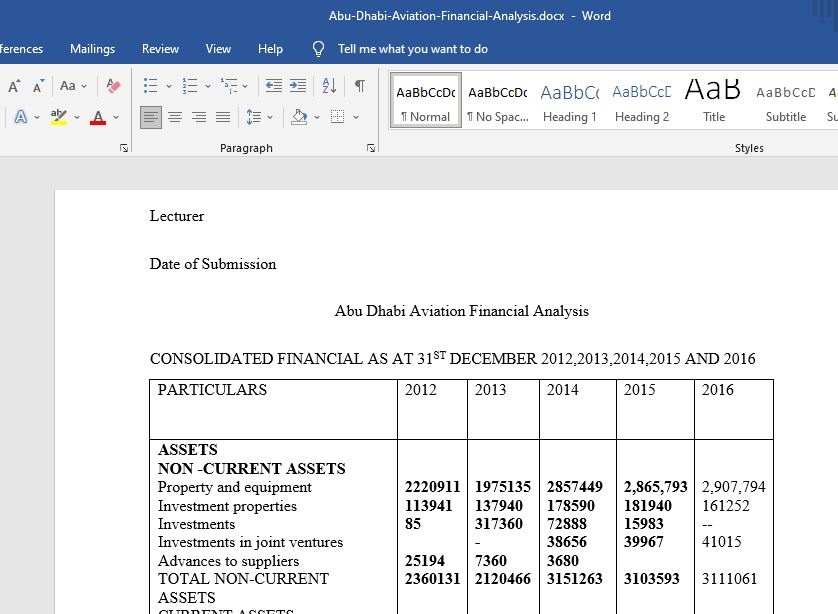Apply red font color
The image size is (838, 614).
98,116
